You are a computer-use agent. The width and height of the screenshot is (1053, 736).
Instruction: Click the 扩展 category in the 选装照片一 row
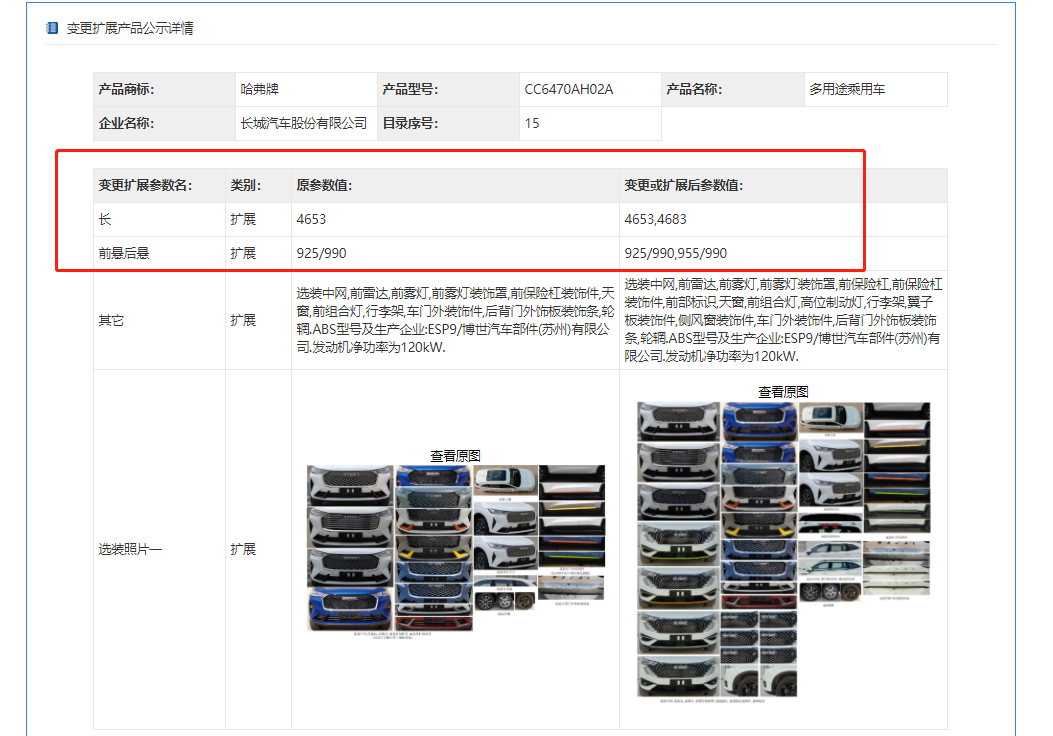243,549
